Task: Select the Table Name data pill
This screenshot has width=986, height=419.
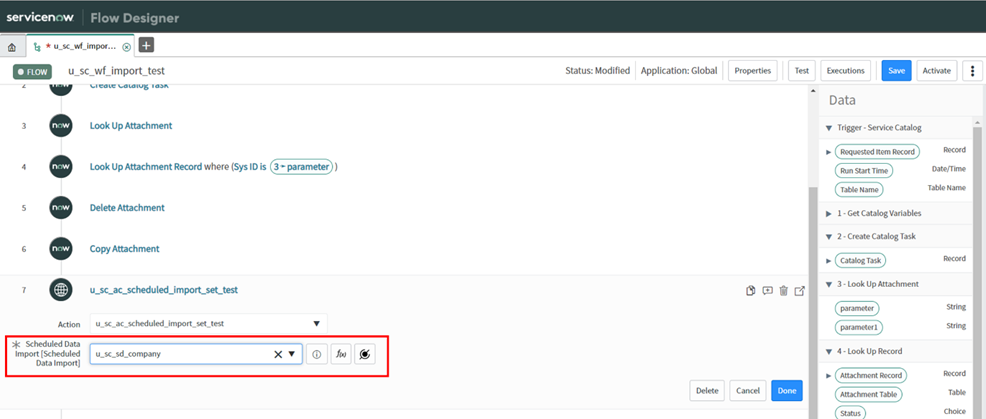Action: [x=859, y=189]
